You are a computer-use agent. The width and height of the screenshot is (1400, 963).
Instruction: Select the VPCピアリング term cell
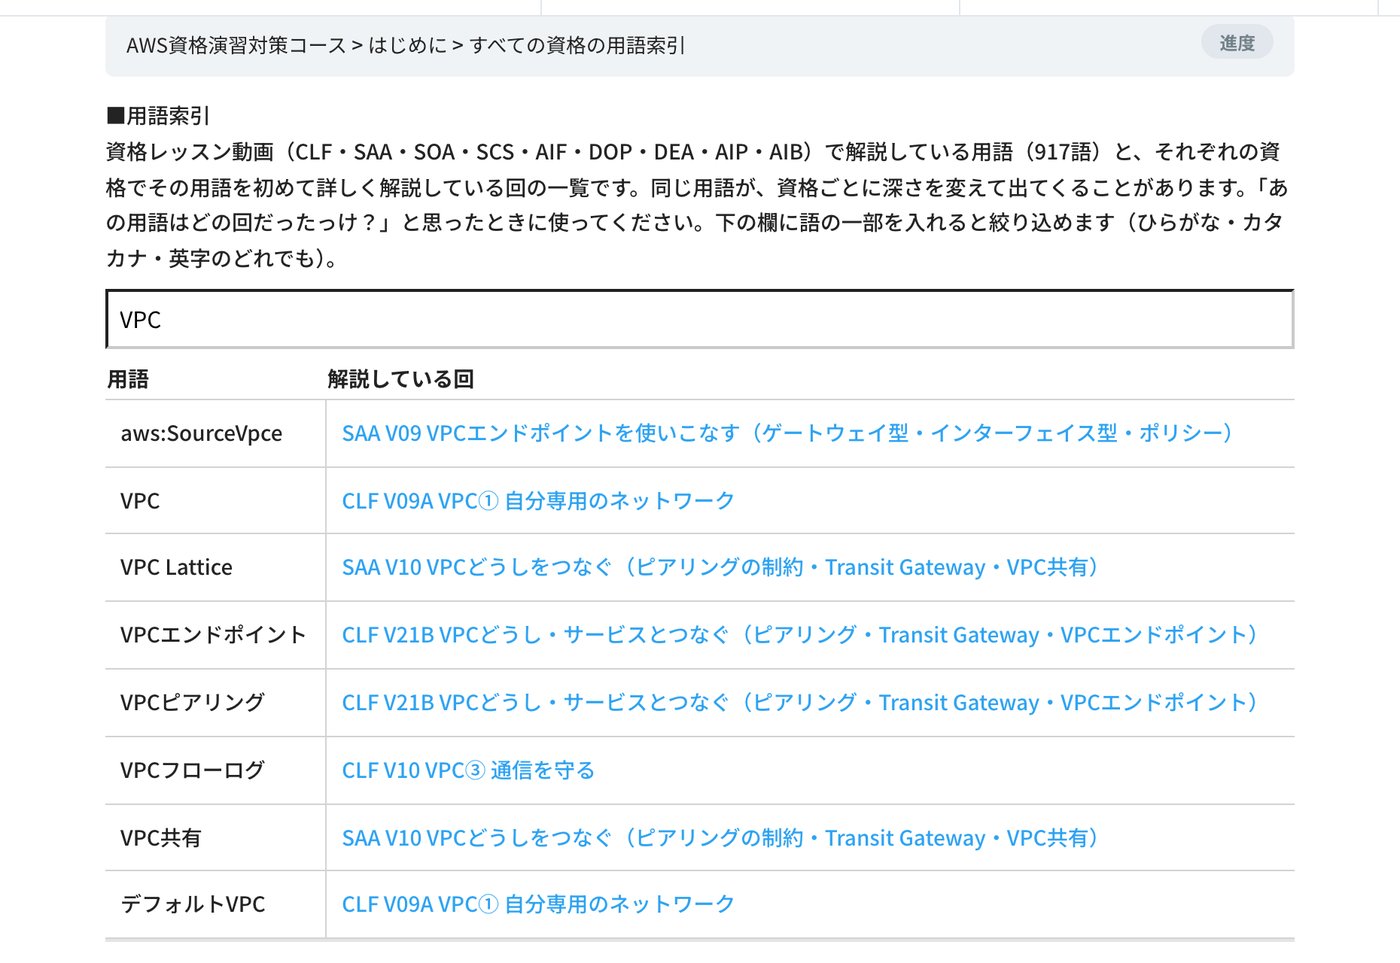[x=215, y=703]
